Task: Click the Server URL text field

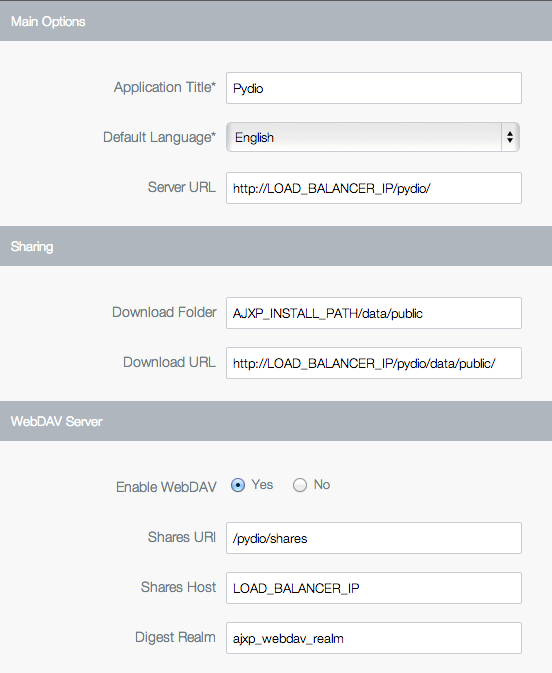Action: pyautogui.click(x=374, y=188)
